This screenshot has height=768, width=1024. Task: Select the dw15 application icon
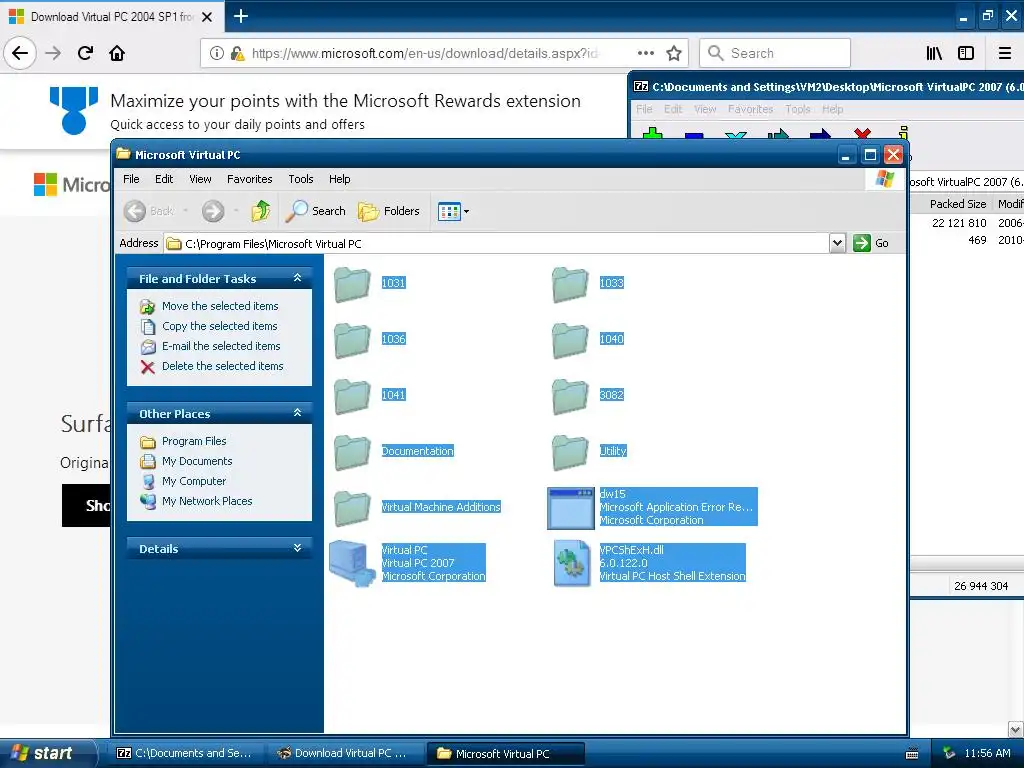571,507
